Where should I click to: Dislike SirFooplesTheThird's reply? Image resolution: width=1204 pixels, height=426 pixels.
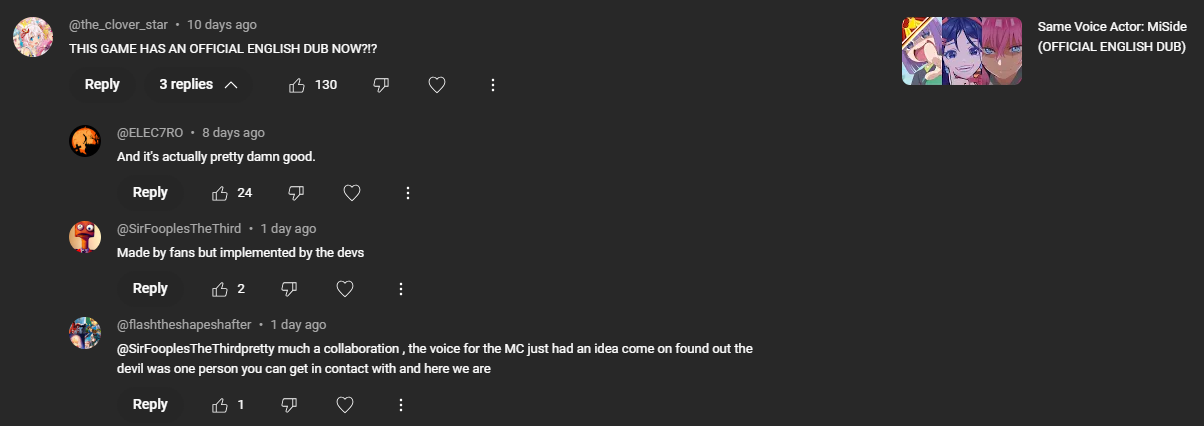click(289, 289)
